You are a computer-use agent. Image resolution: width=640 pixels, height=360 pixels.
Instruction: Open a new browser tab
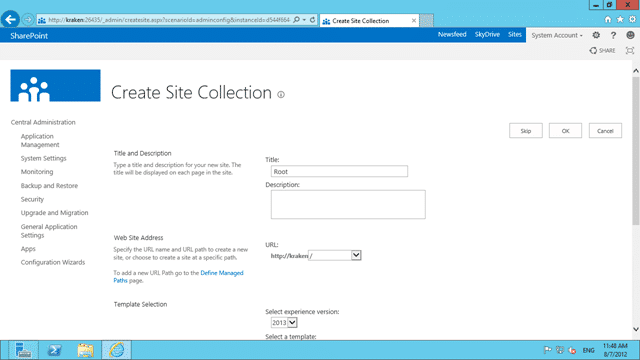point(427,20)
